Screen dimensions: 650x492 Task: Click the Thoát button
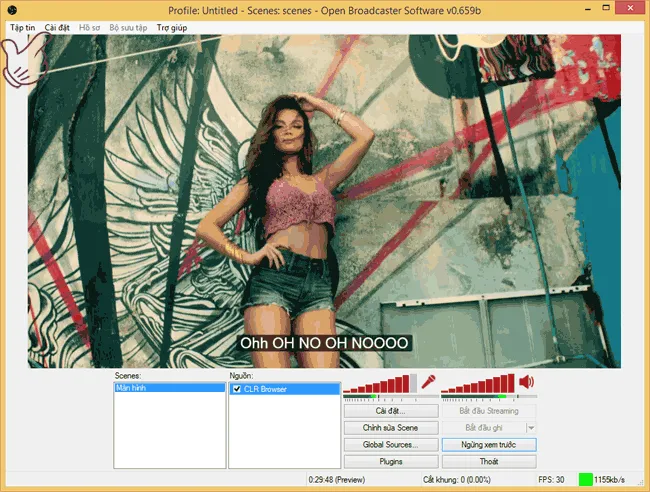click(x=489, y=461)
